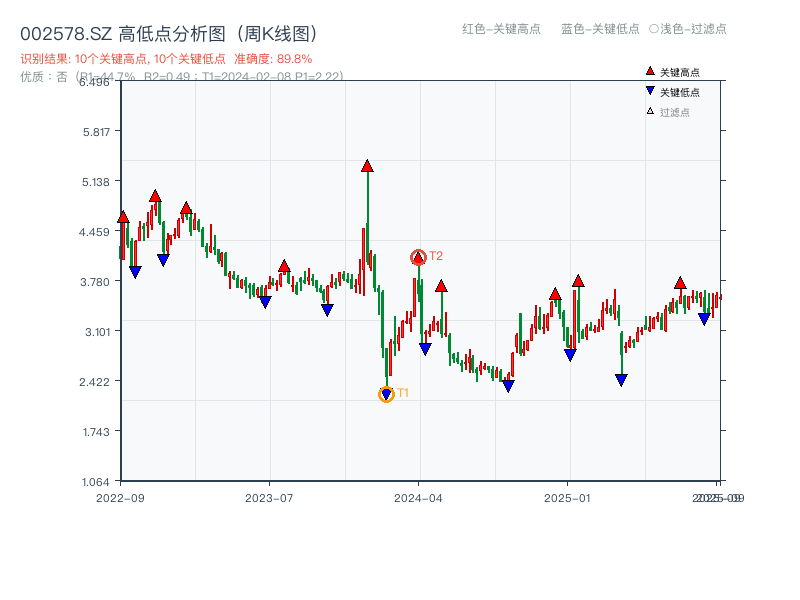Click the 6.496 value on the y-axis

(92, 83)
